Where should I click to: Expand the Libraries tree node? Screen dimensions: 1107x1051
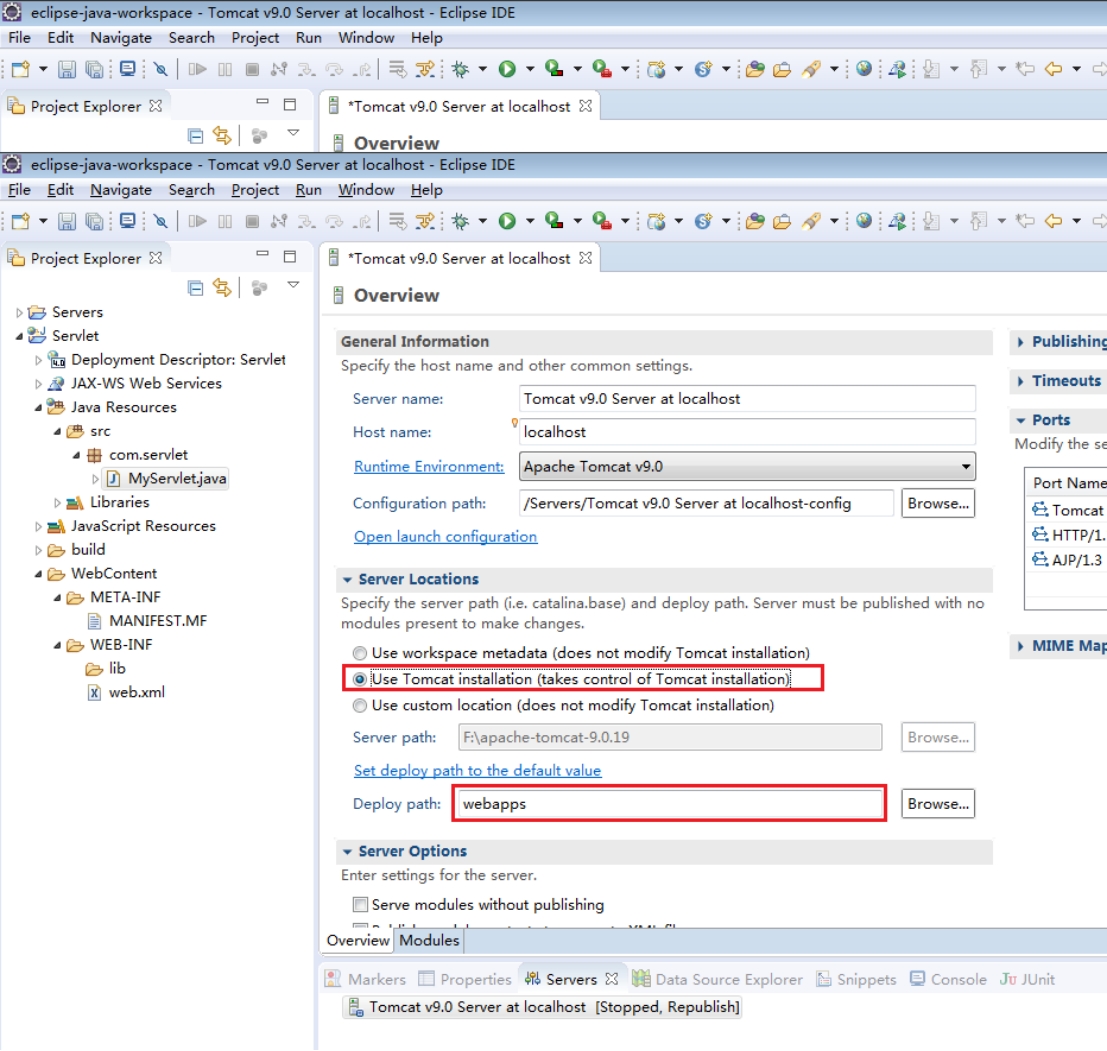pyautogui.click(x=57, y=503)
